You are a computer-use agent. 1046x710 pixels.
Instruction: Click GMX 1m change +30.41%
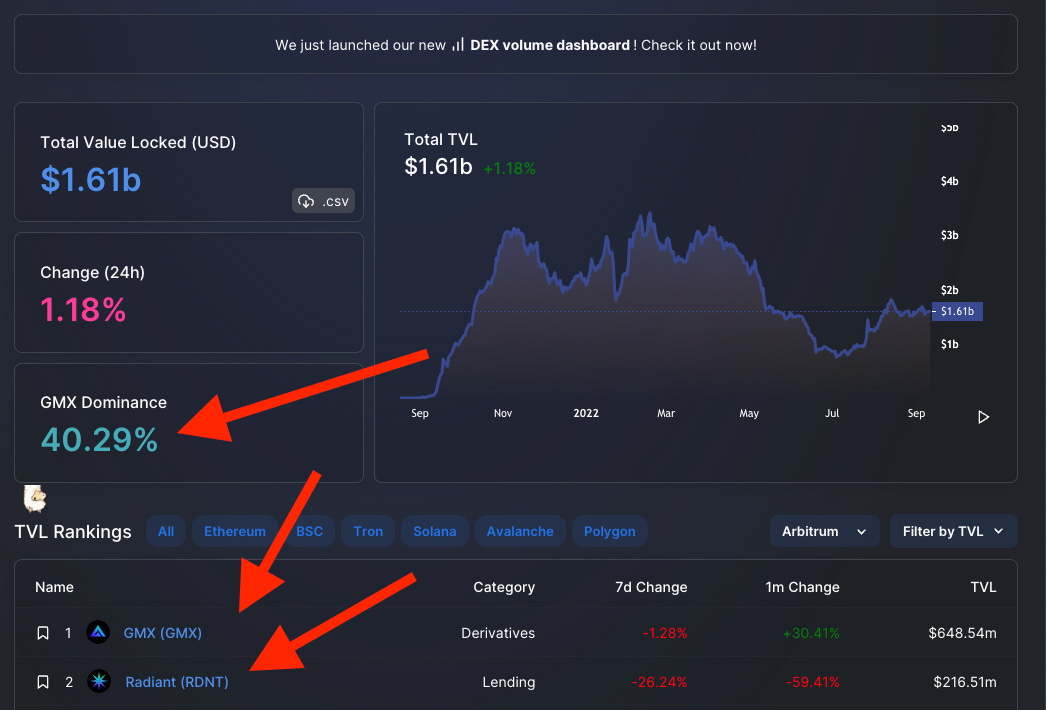pyautogui.click(x=811, y=633)
